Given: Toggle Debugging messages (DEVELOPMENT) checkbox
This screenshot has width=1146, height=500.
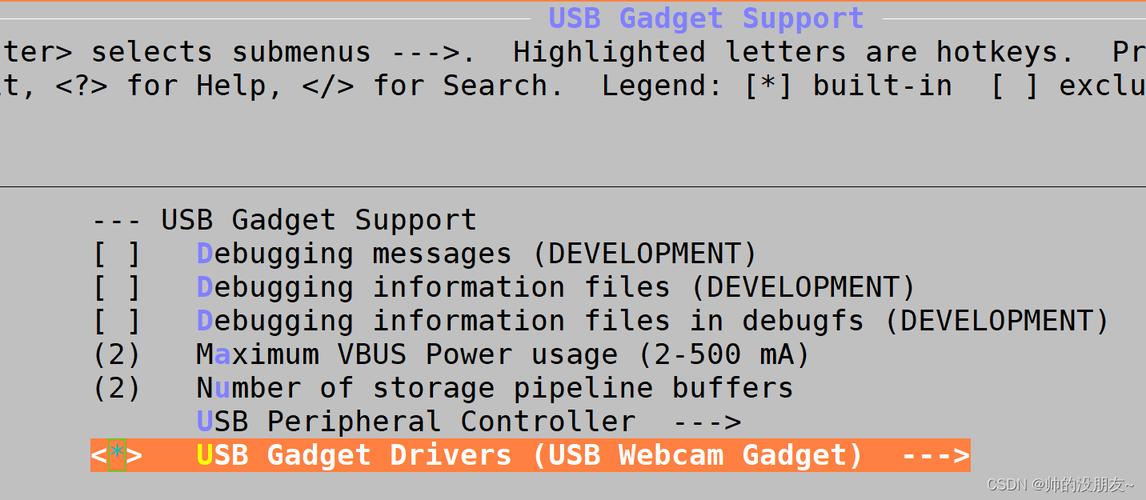Looking at the screenshot, I should tap(116, 254).
